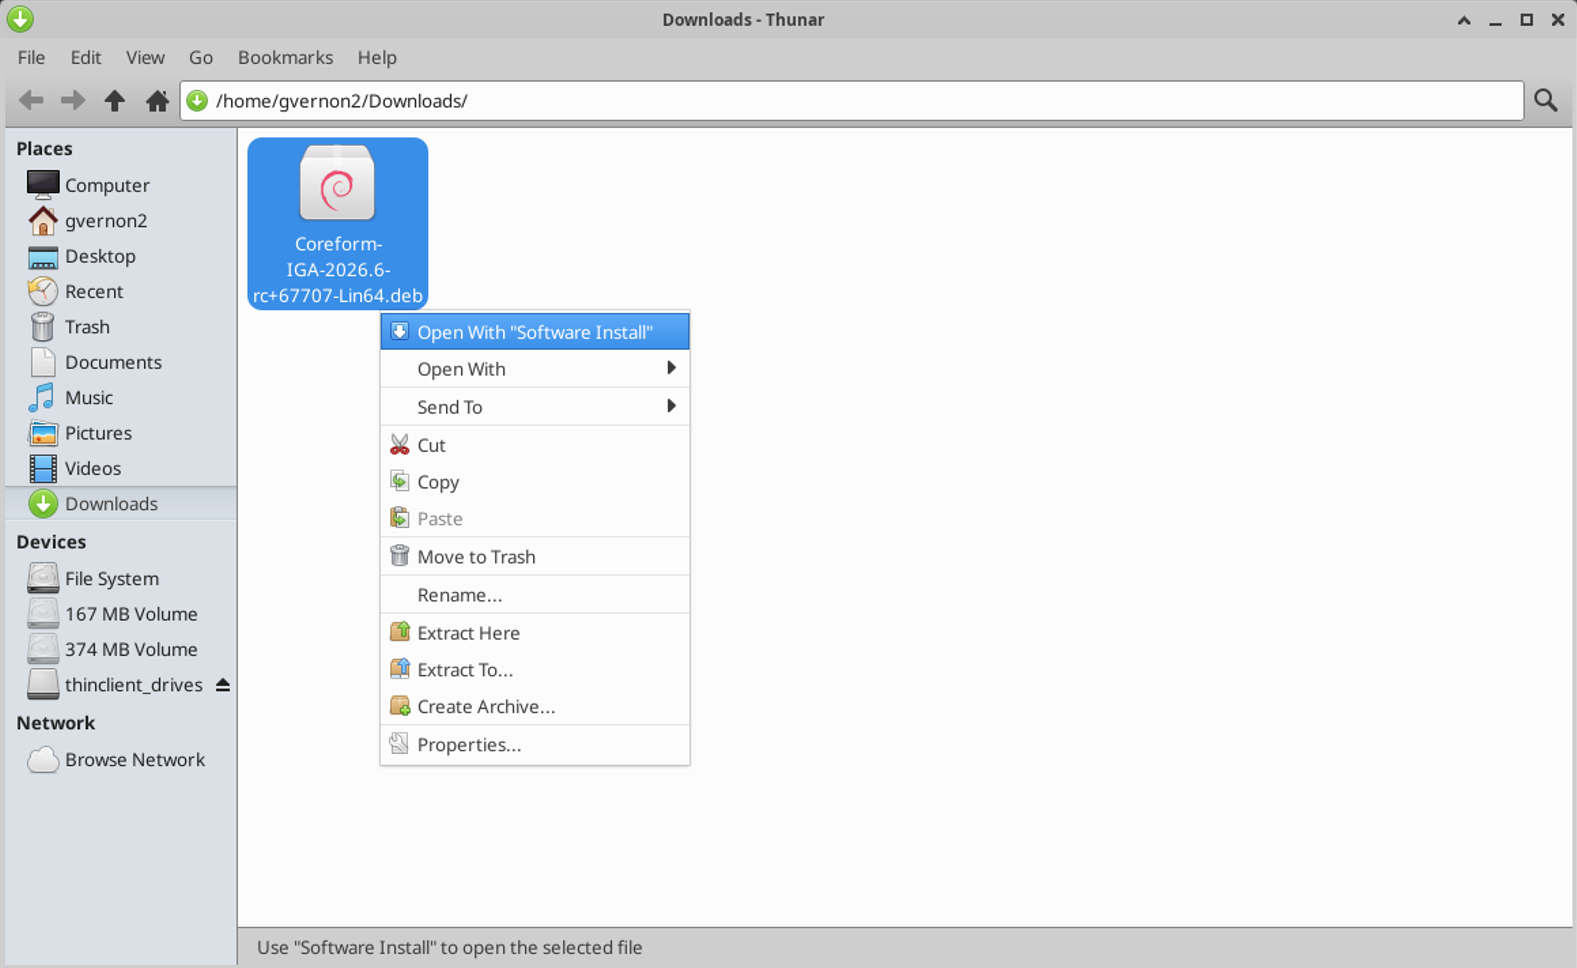Choose Copy from the context menu
Viewport: 1577px width, 968px height.
coord(535,482)
